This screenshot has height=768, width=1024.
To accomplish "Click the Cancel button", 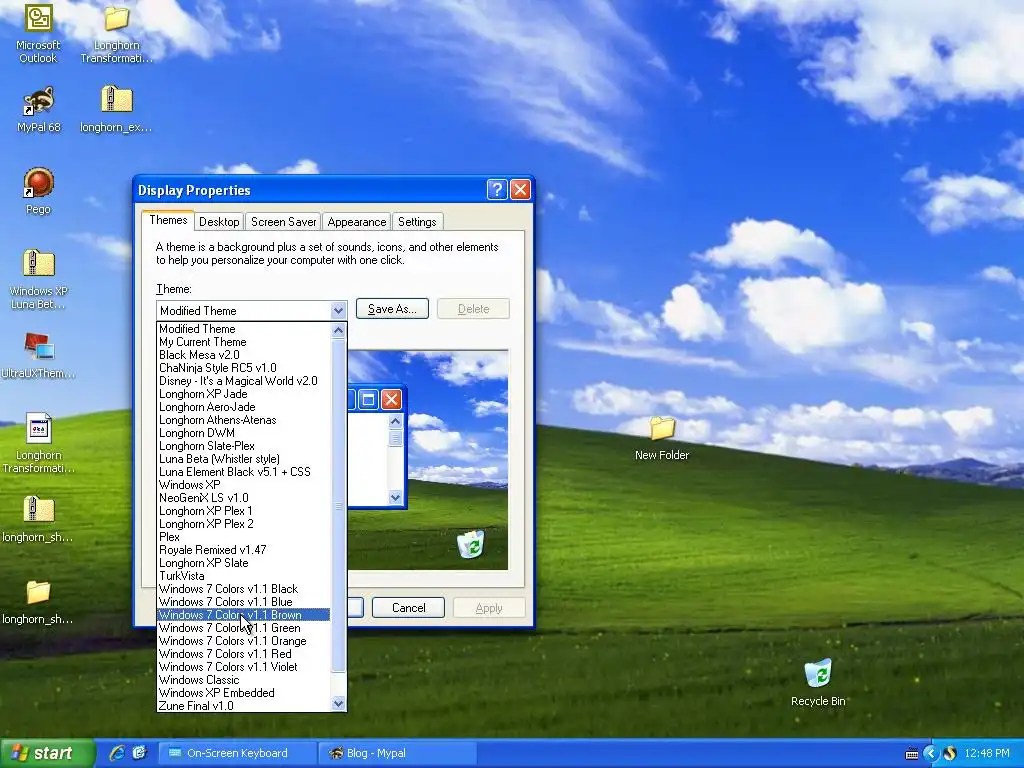I will coord(408,608).
